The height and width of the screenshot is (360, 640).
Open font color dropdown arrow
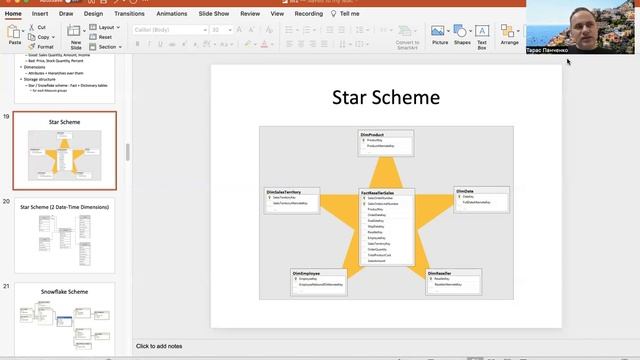[272, 44]
